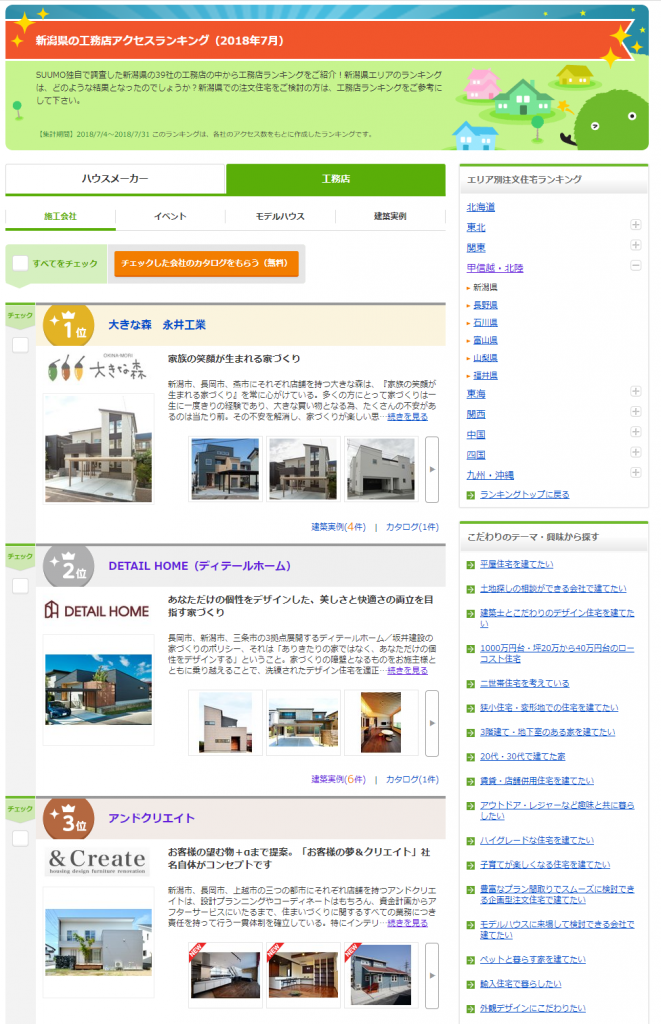Check the box for 大きな森 永井工業
The height and width of the screenshot is (1024, 661).
[20, 345]
